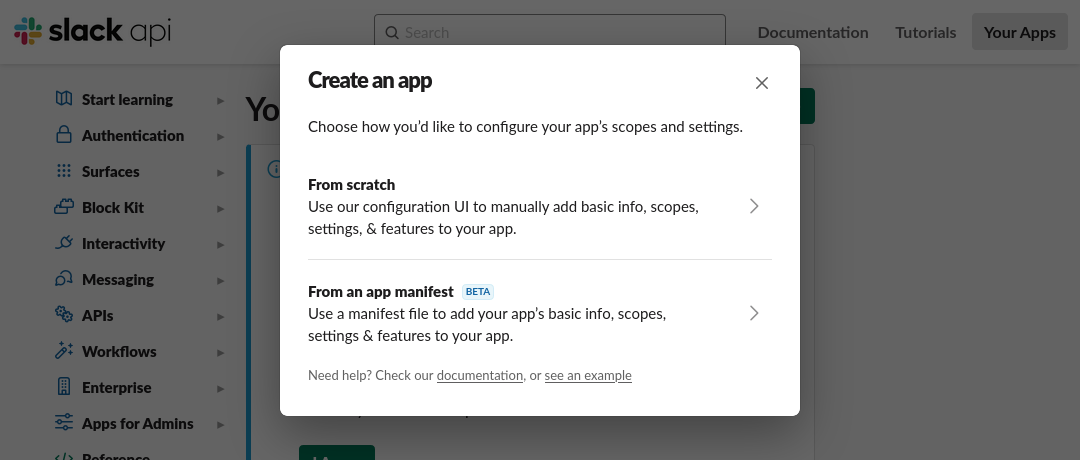This screenshot has height=460, width=1080.
Task: Expand the Workflows section arrow
Action: tap(220, 352)
